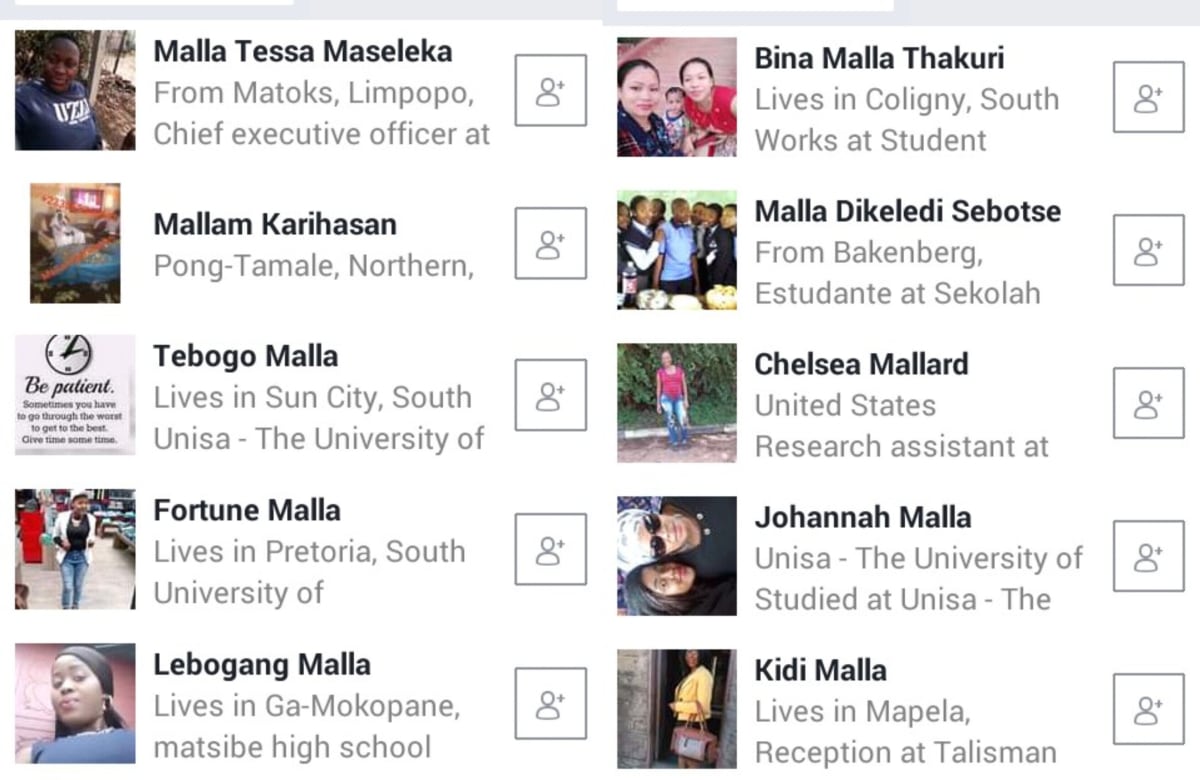The height and width of the screenshot is (780, 1200).
Task: Send friend request to Tebogo Malla
Action: 550,396
